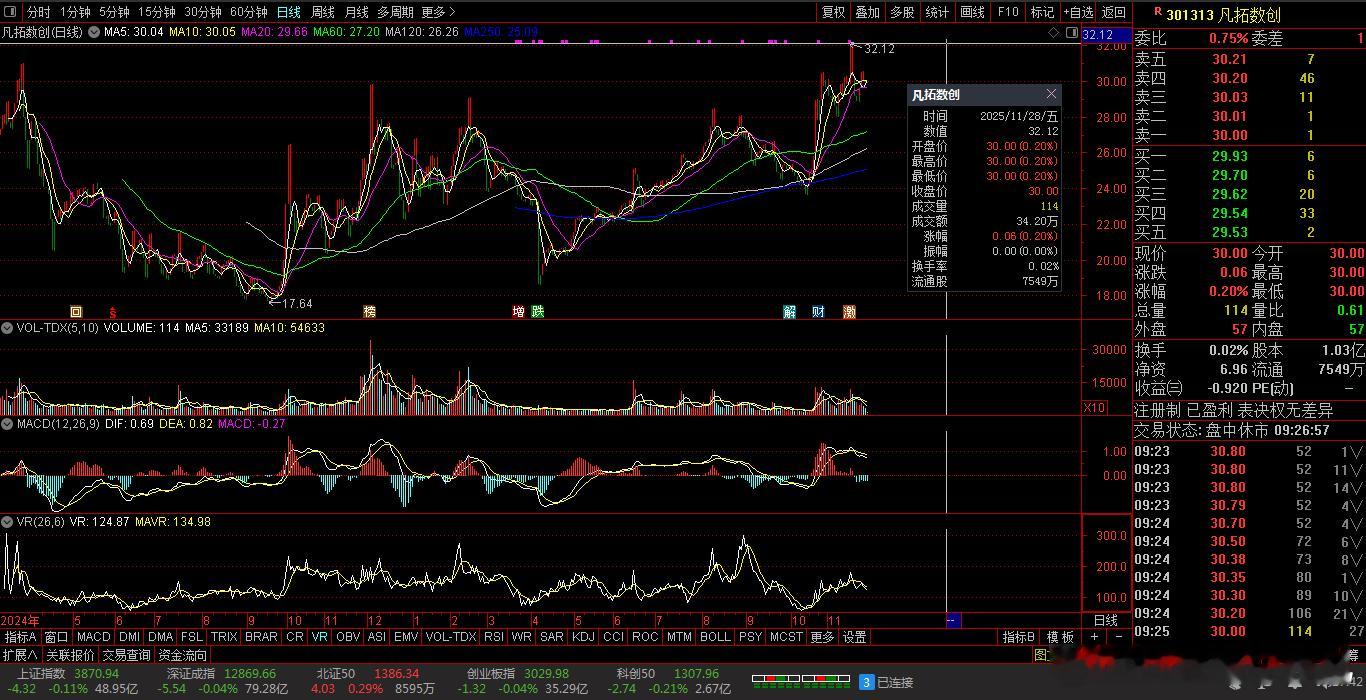Close the 凡拓数创 data popup
The image size is (1366, 700).
[1051, 94]
